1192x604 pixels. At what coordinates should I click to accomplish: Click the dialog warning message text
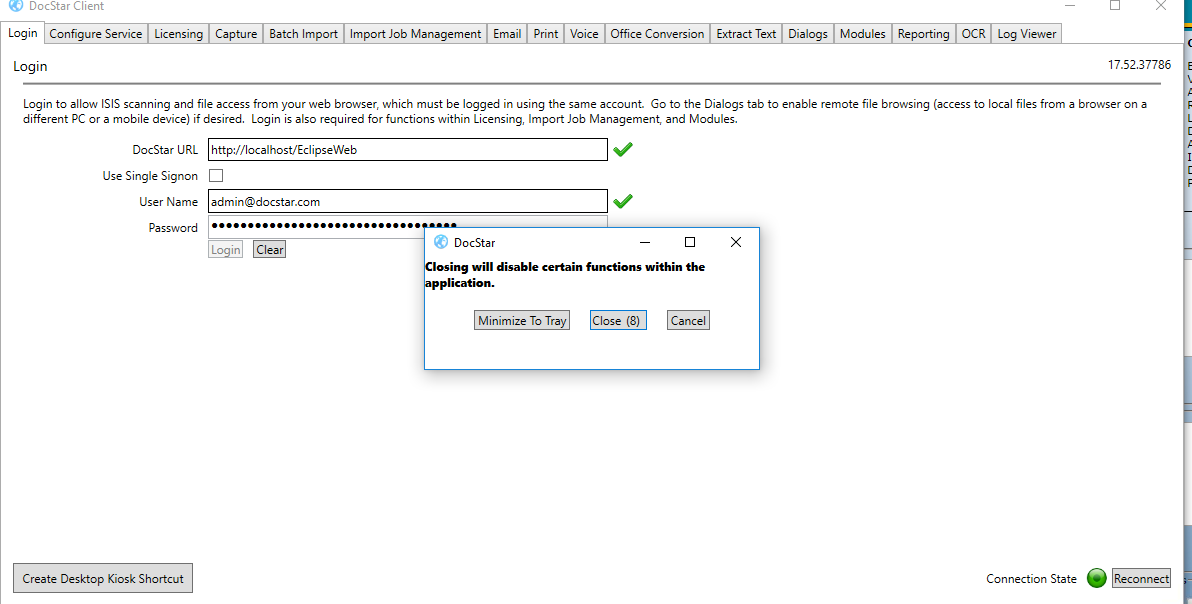[x=565, y=275]
